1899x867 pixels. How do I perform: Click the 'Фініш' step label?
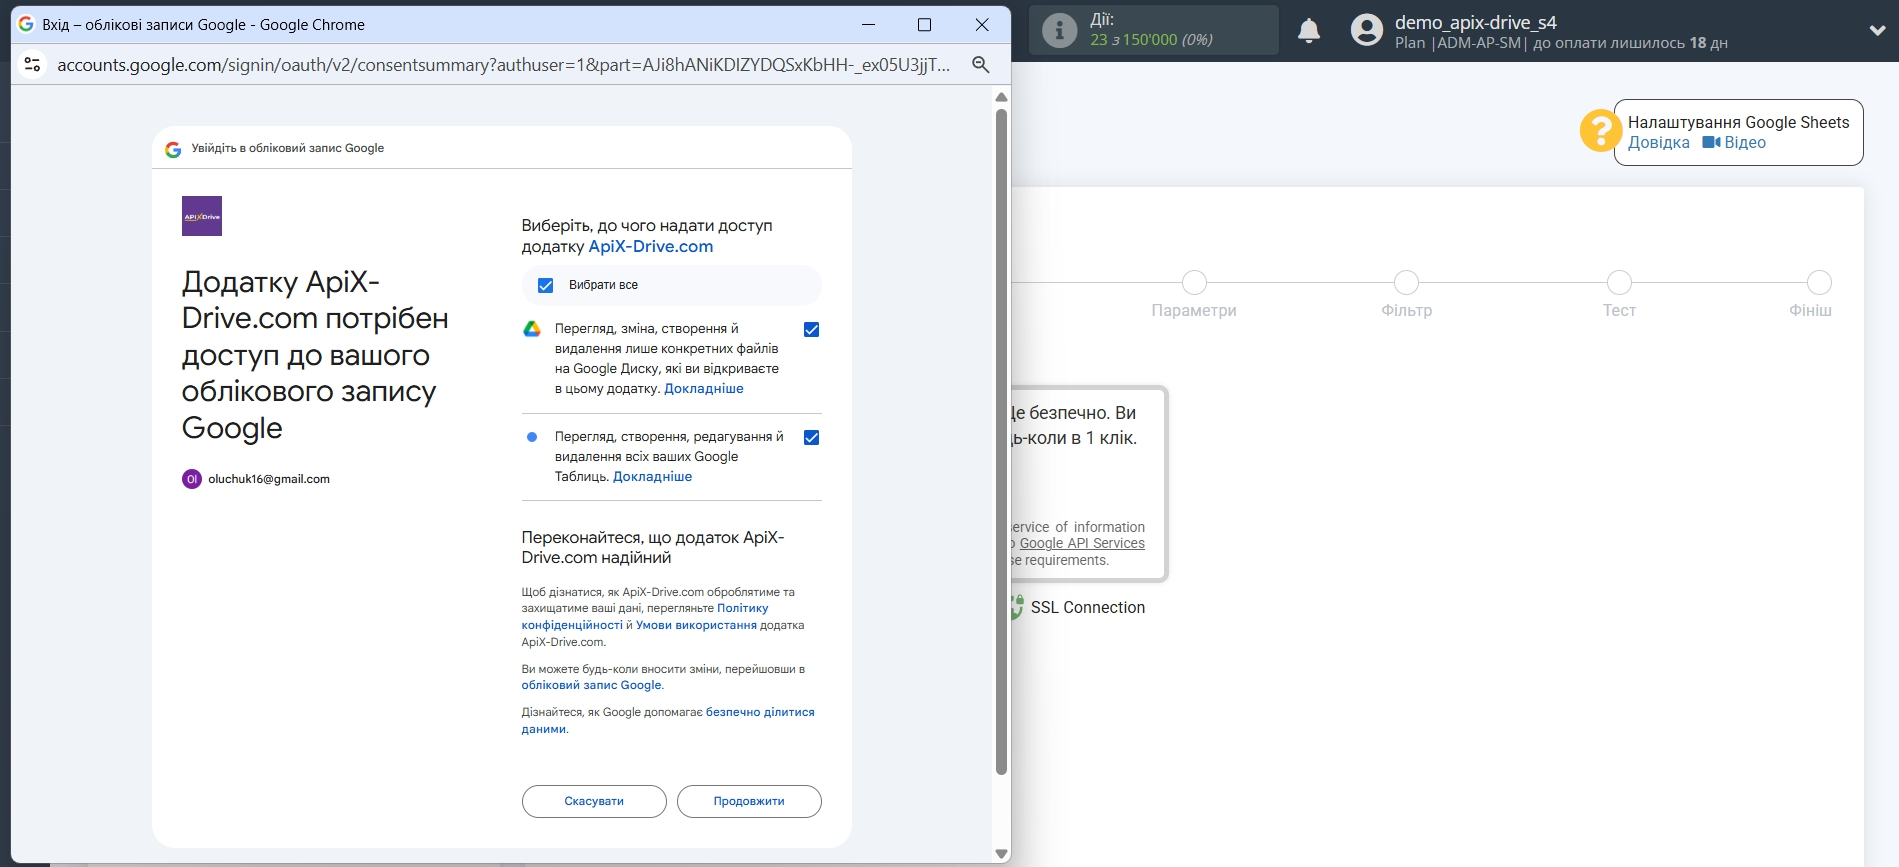(x=1810, y=311)
